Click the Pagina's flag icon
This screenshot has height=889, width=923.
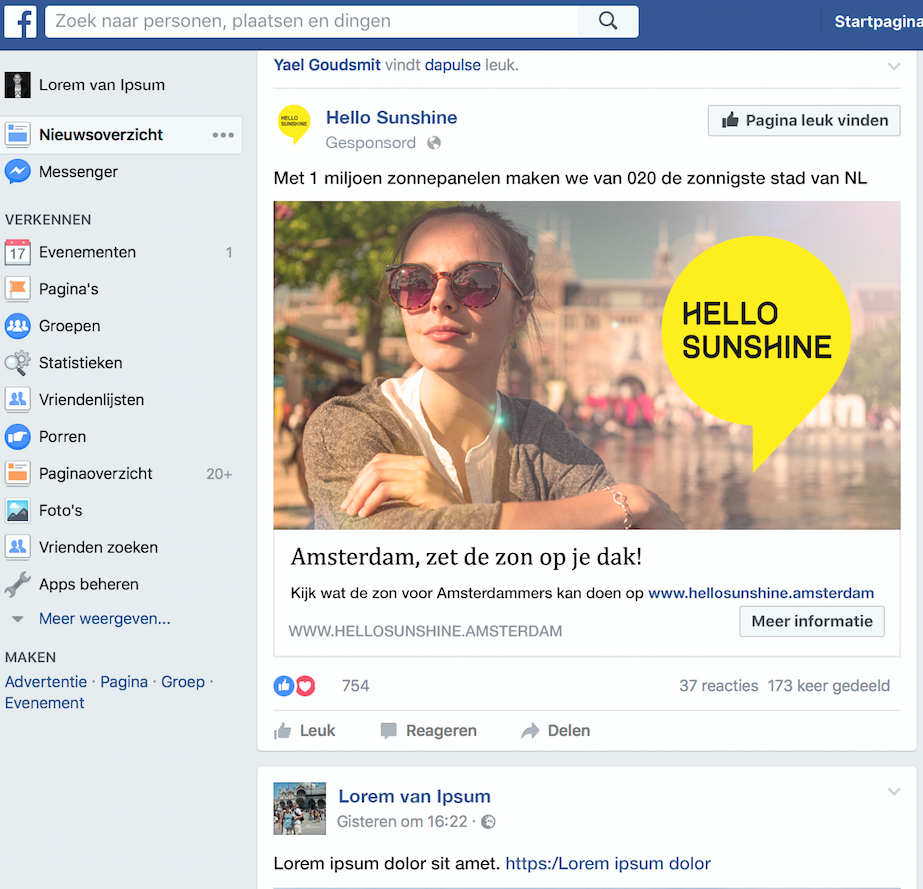[18, 289]
